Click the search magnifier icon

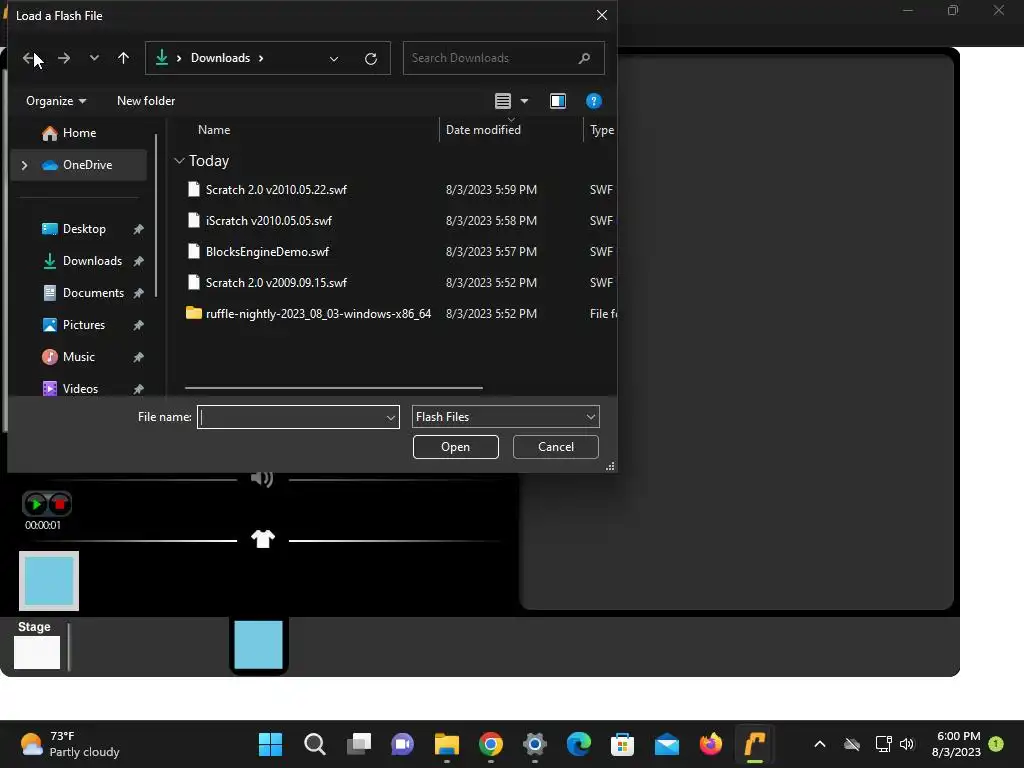tap(584, 58)
